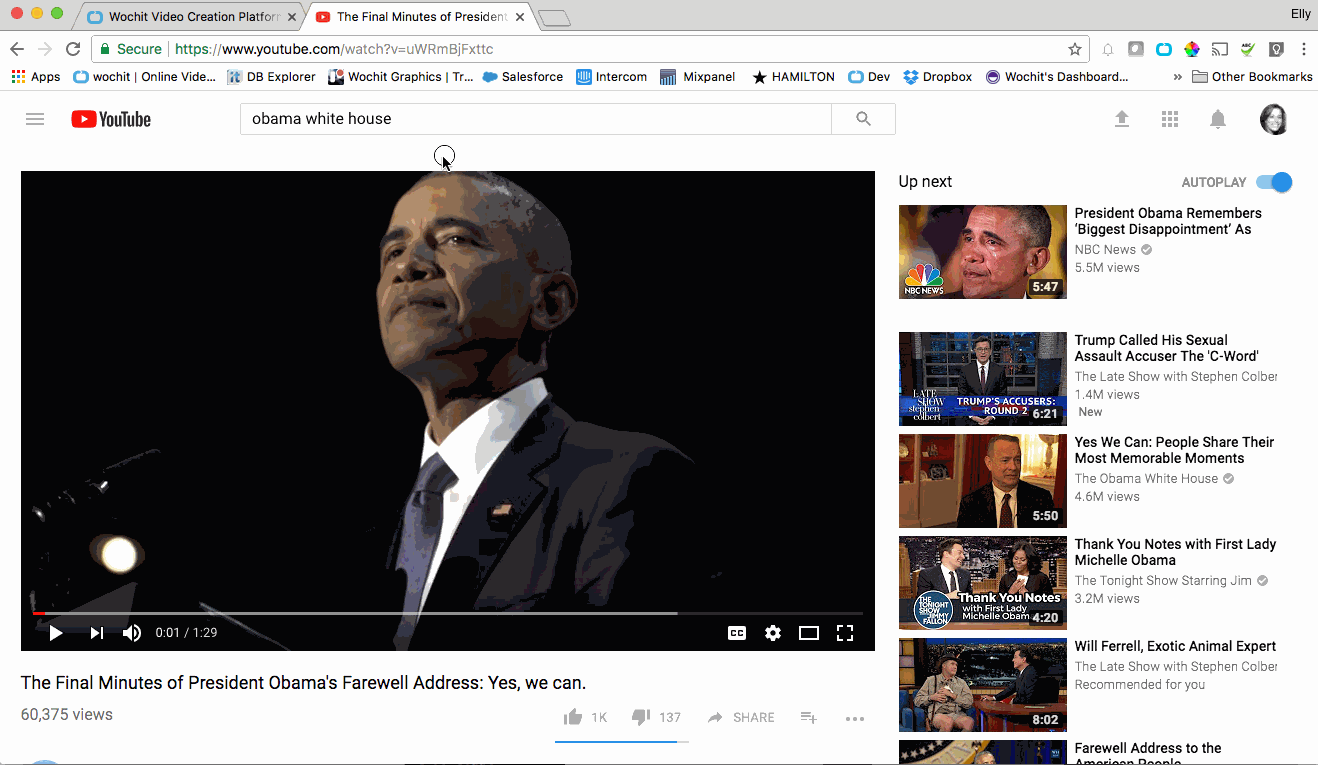Switch to theater mode
The height and width of the screenshot is (765, 1318).
coord(809,632)
